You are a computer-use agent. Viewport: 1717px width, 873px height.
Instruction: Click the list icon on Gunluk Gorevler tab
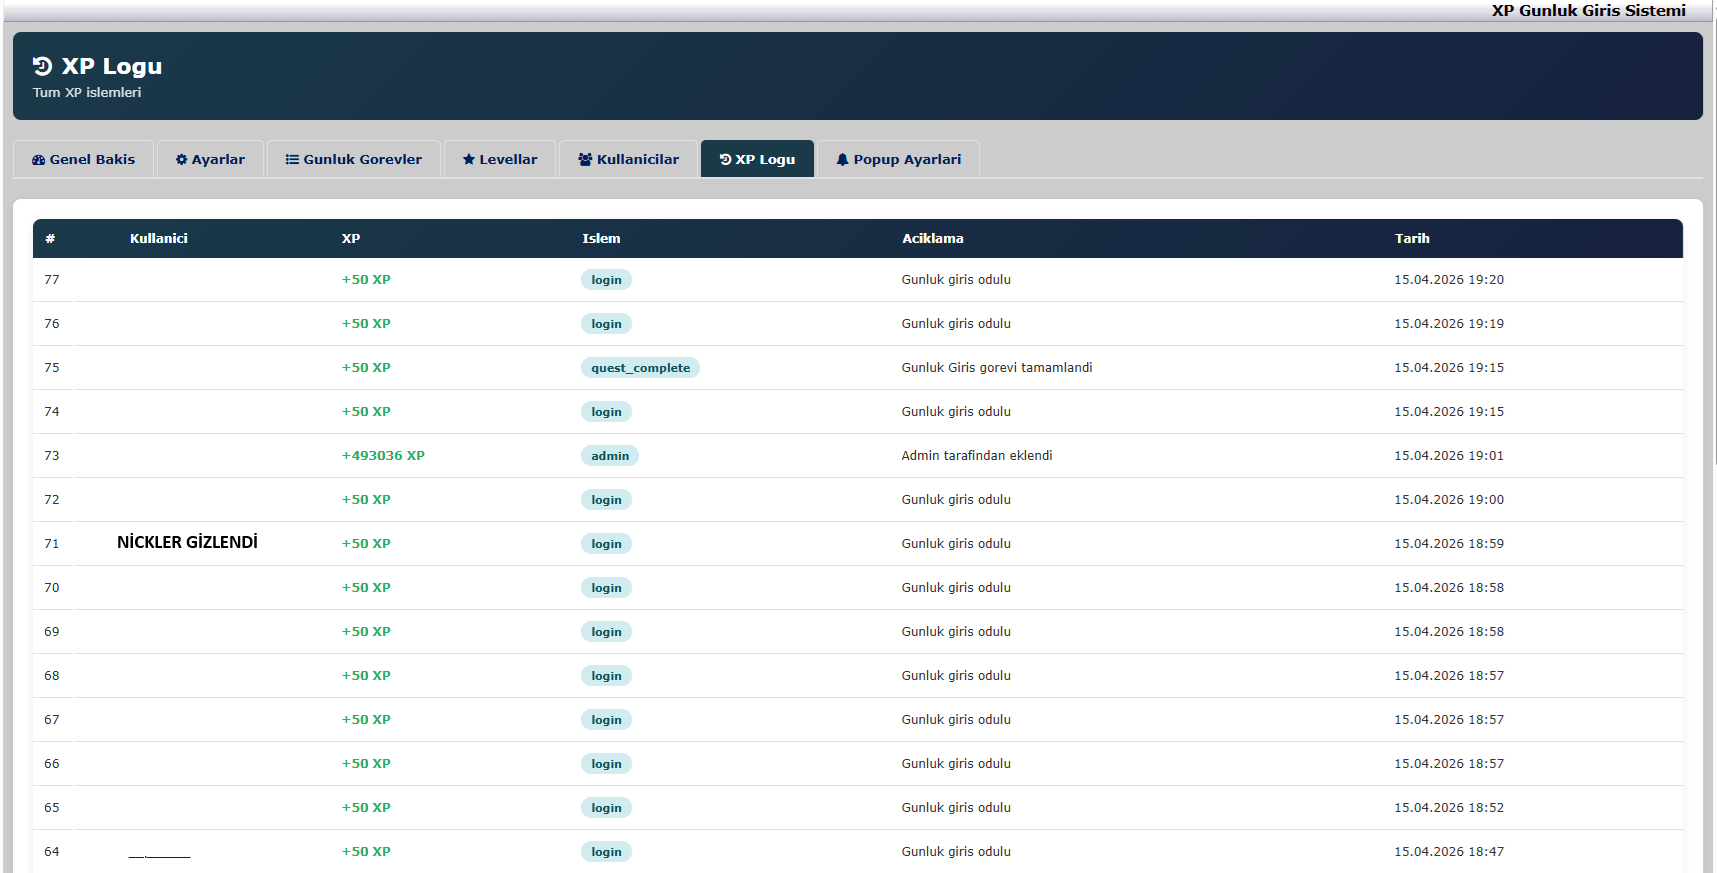pos(292,160)
